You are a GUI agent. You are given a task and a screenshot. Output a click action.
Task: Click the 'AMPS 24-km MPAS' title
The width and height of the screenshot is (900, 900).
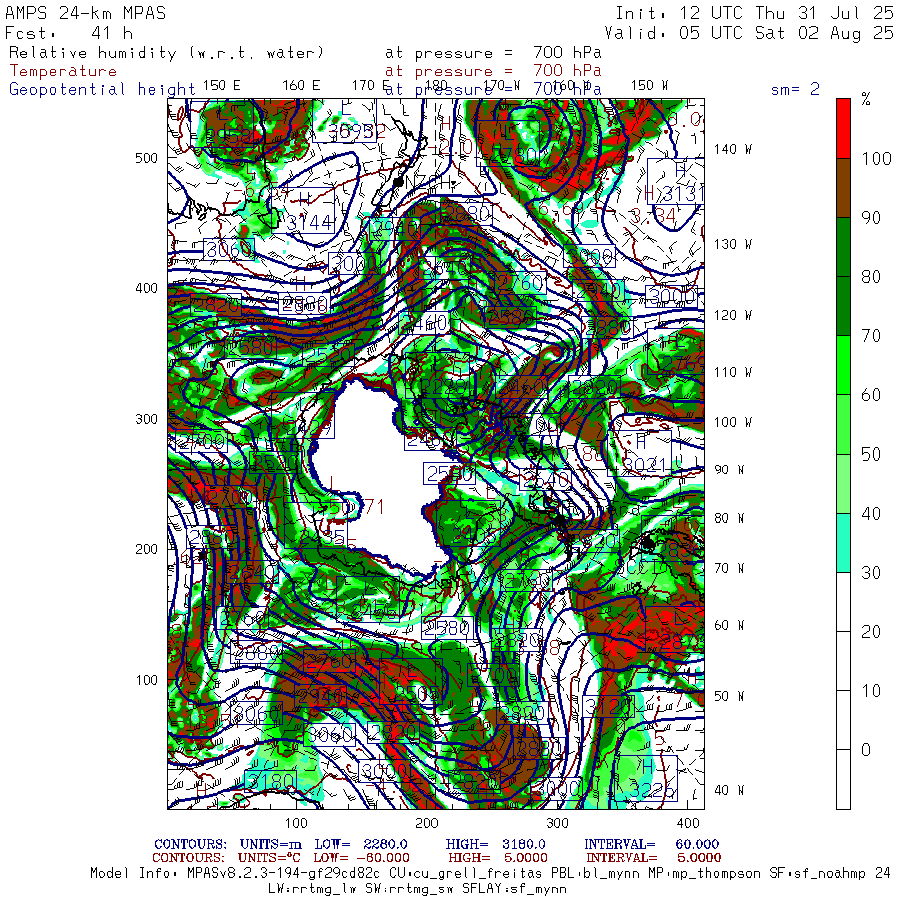click(86, 13)
